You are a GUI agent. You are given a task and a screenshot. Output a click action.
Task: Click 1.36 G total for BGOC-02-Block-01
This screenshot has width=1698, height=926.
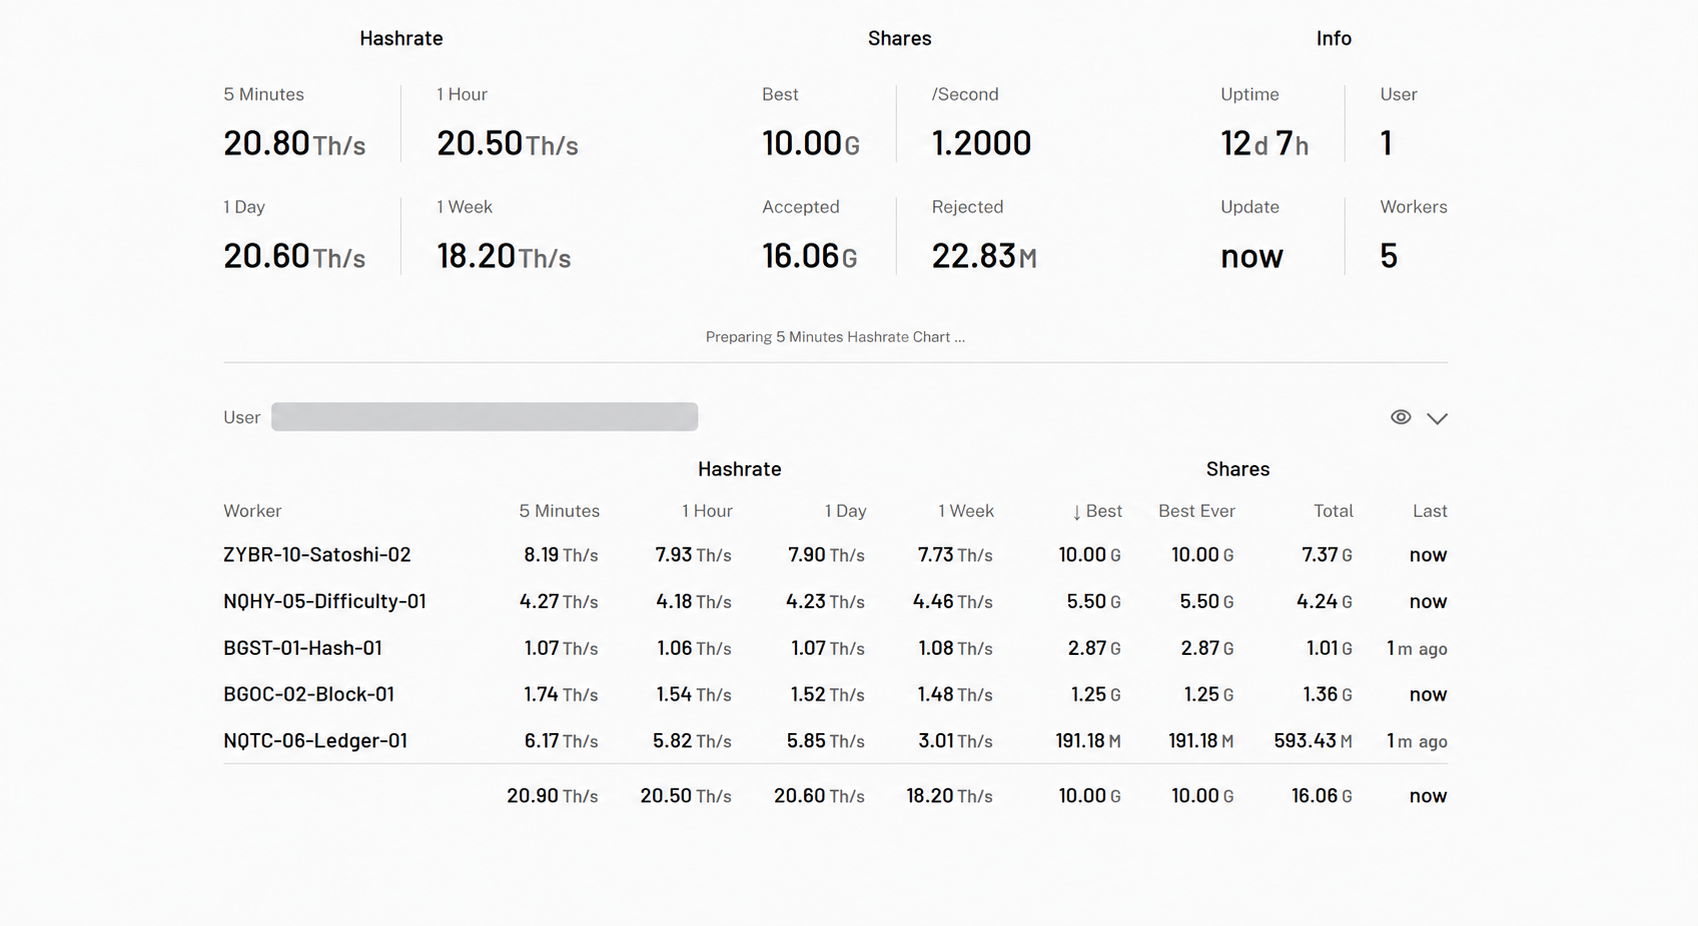tap(1327, 695)
